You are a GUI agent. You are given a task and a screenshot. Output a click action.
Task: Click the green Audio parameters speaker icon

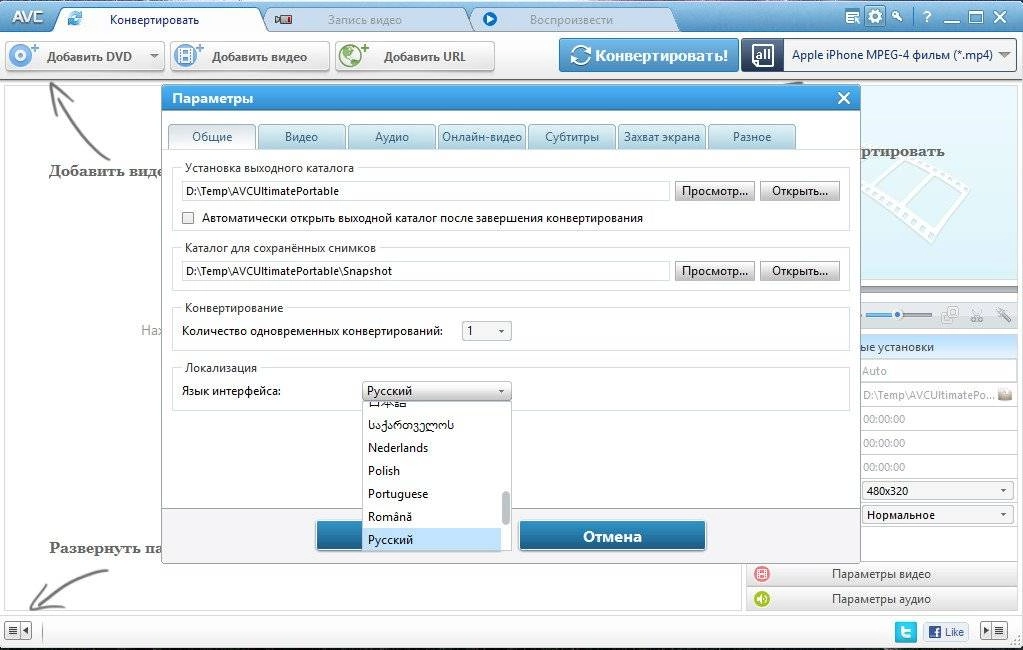[761, 598]
